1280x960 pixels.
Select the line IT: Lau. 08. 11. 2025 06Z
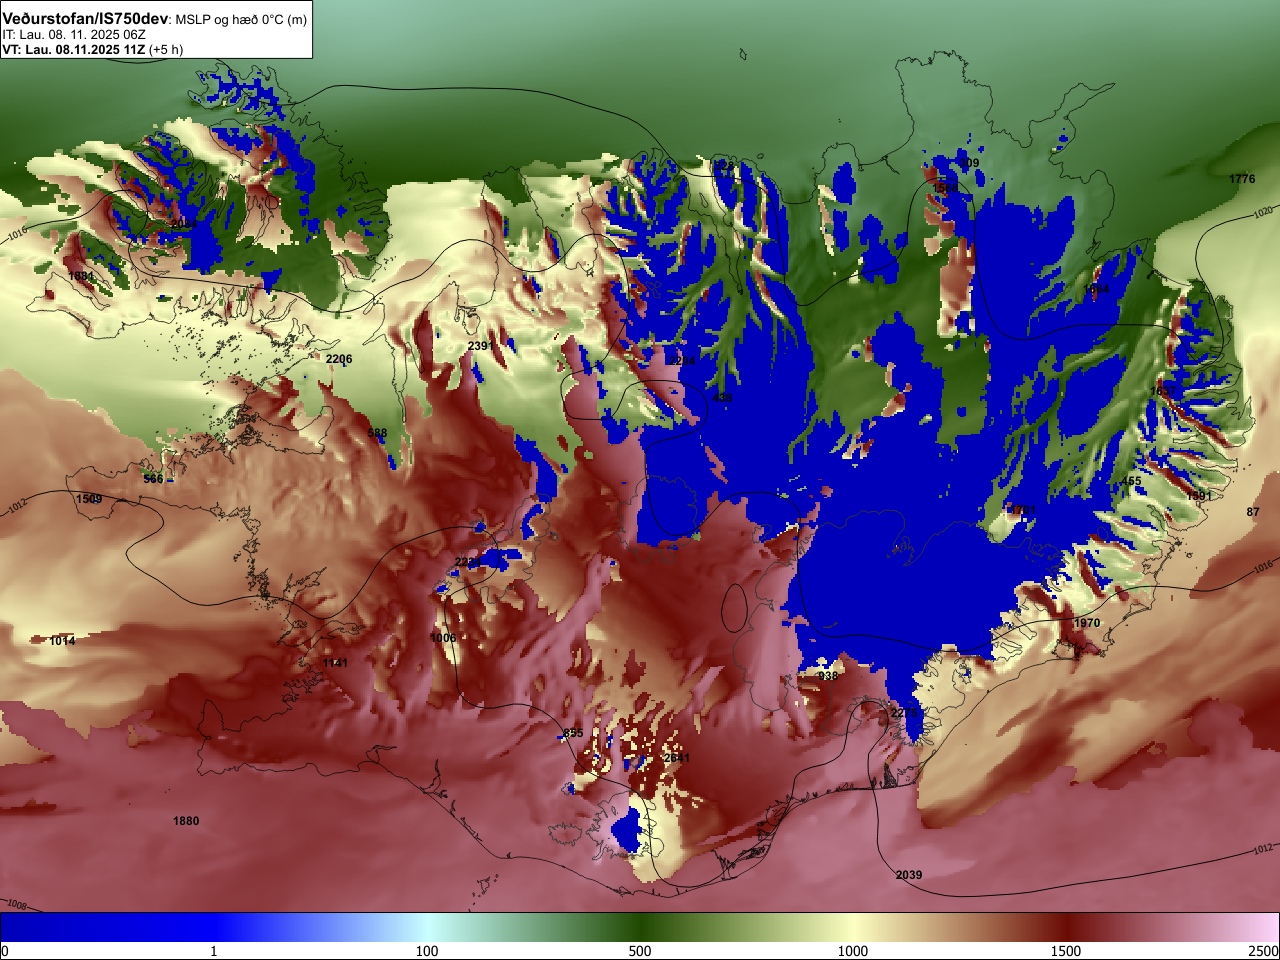[74, 35]
